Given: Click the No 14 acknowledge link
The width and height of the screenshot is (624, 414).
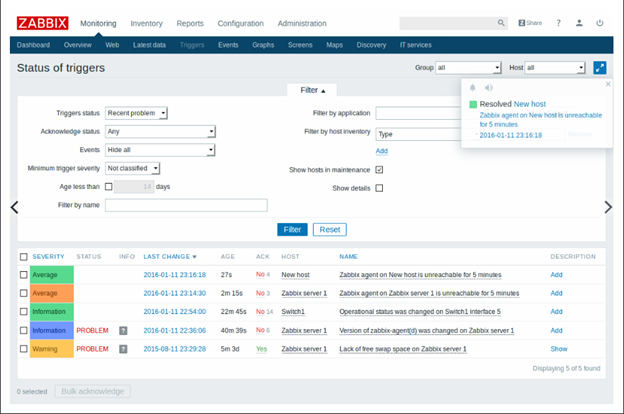Looking at the screenshot, I should [x=265, y=312].
